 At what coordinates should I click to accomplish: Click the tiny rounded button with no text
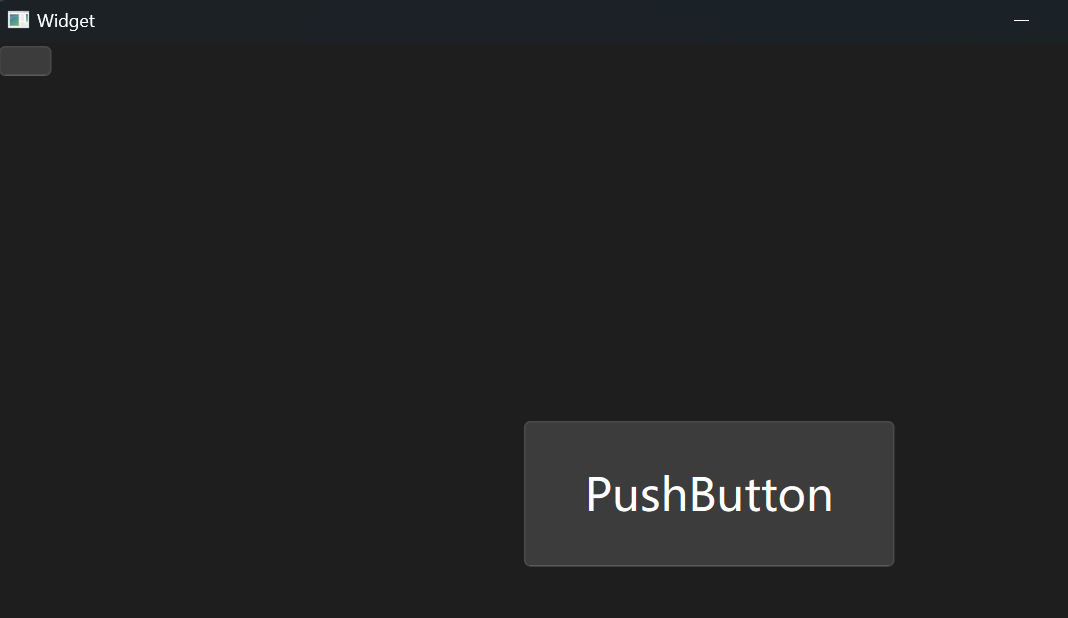25,61
